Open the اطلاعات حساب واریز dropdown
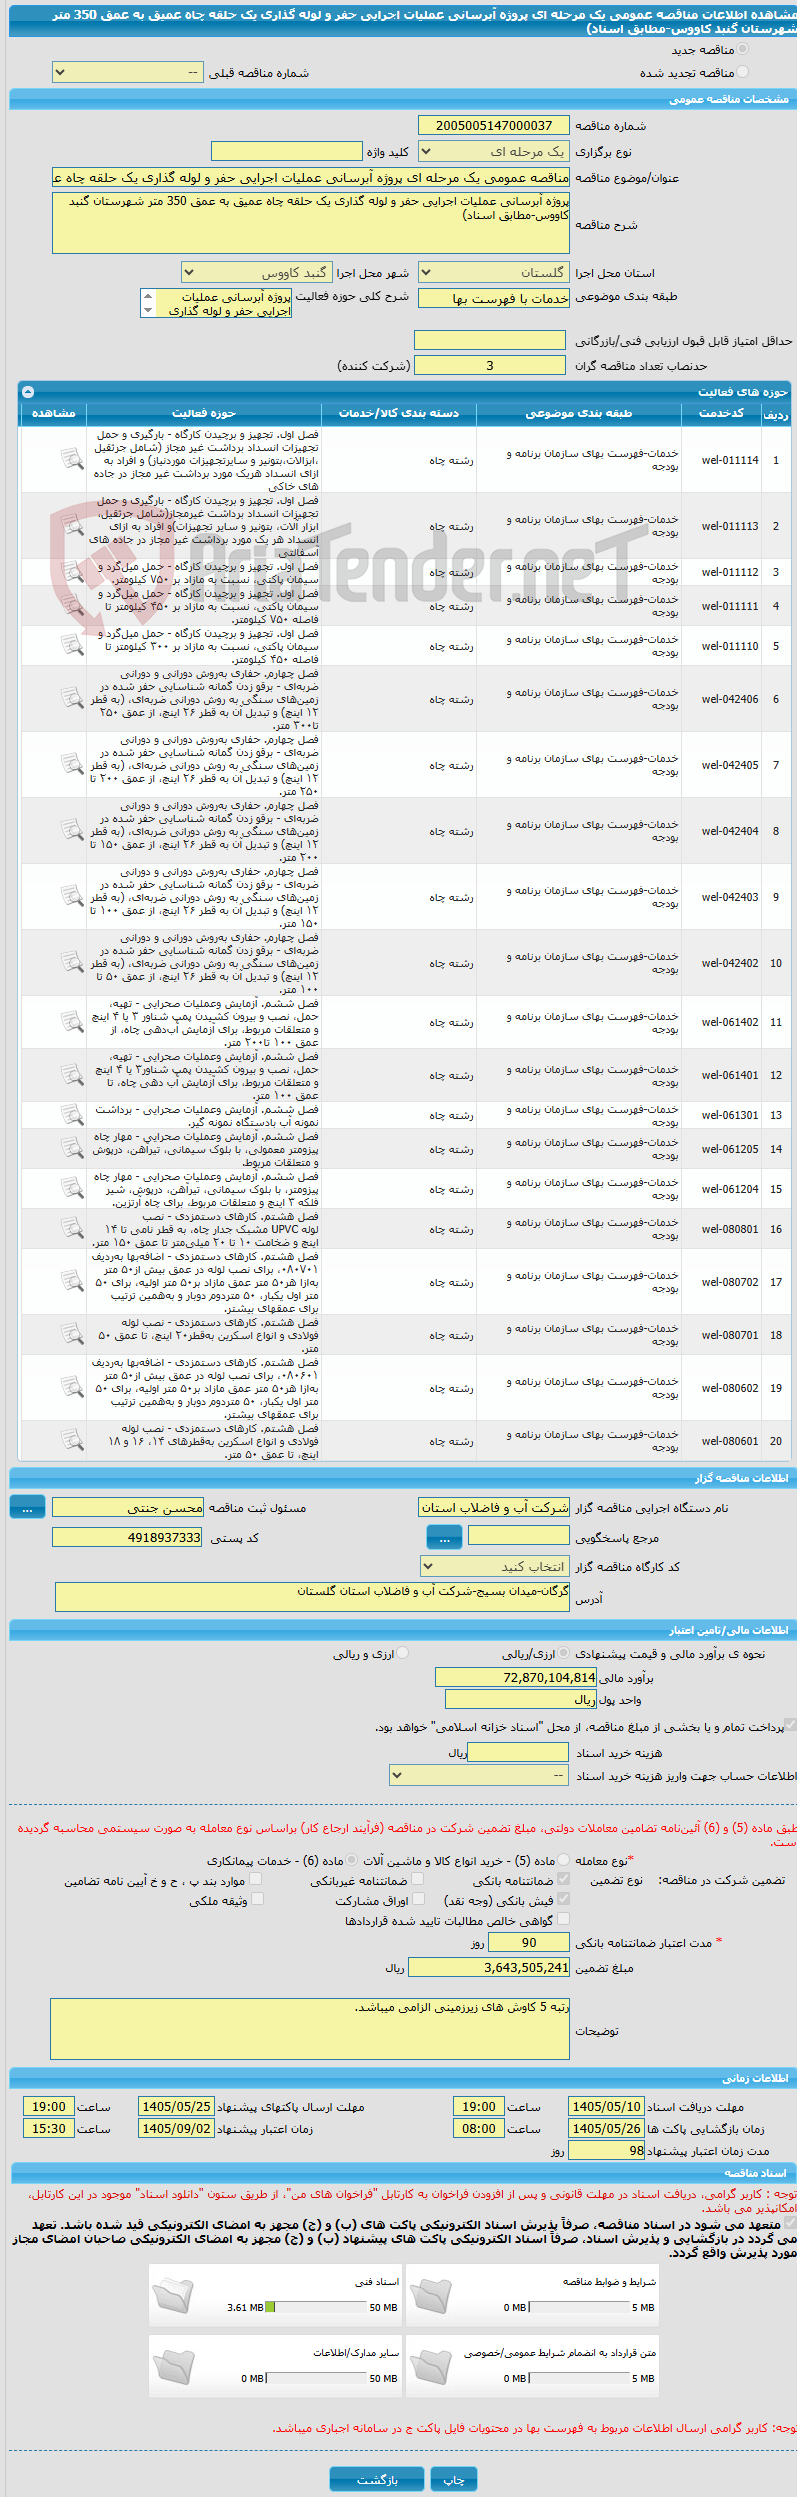This screenshot has height=2497, width=797. click(x=480, y=1775)
